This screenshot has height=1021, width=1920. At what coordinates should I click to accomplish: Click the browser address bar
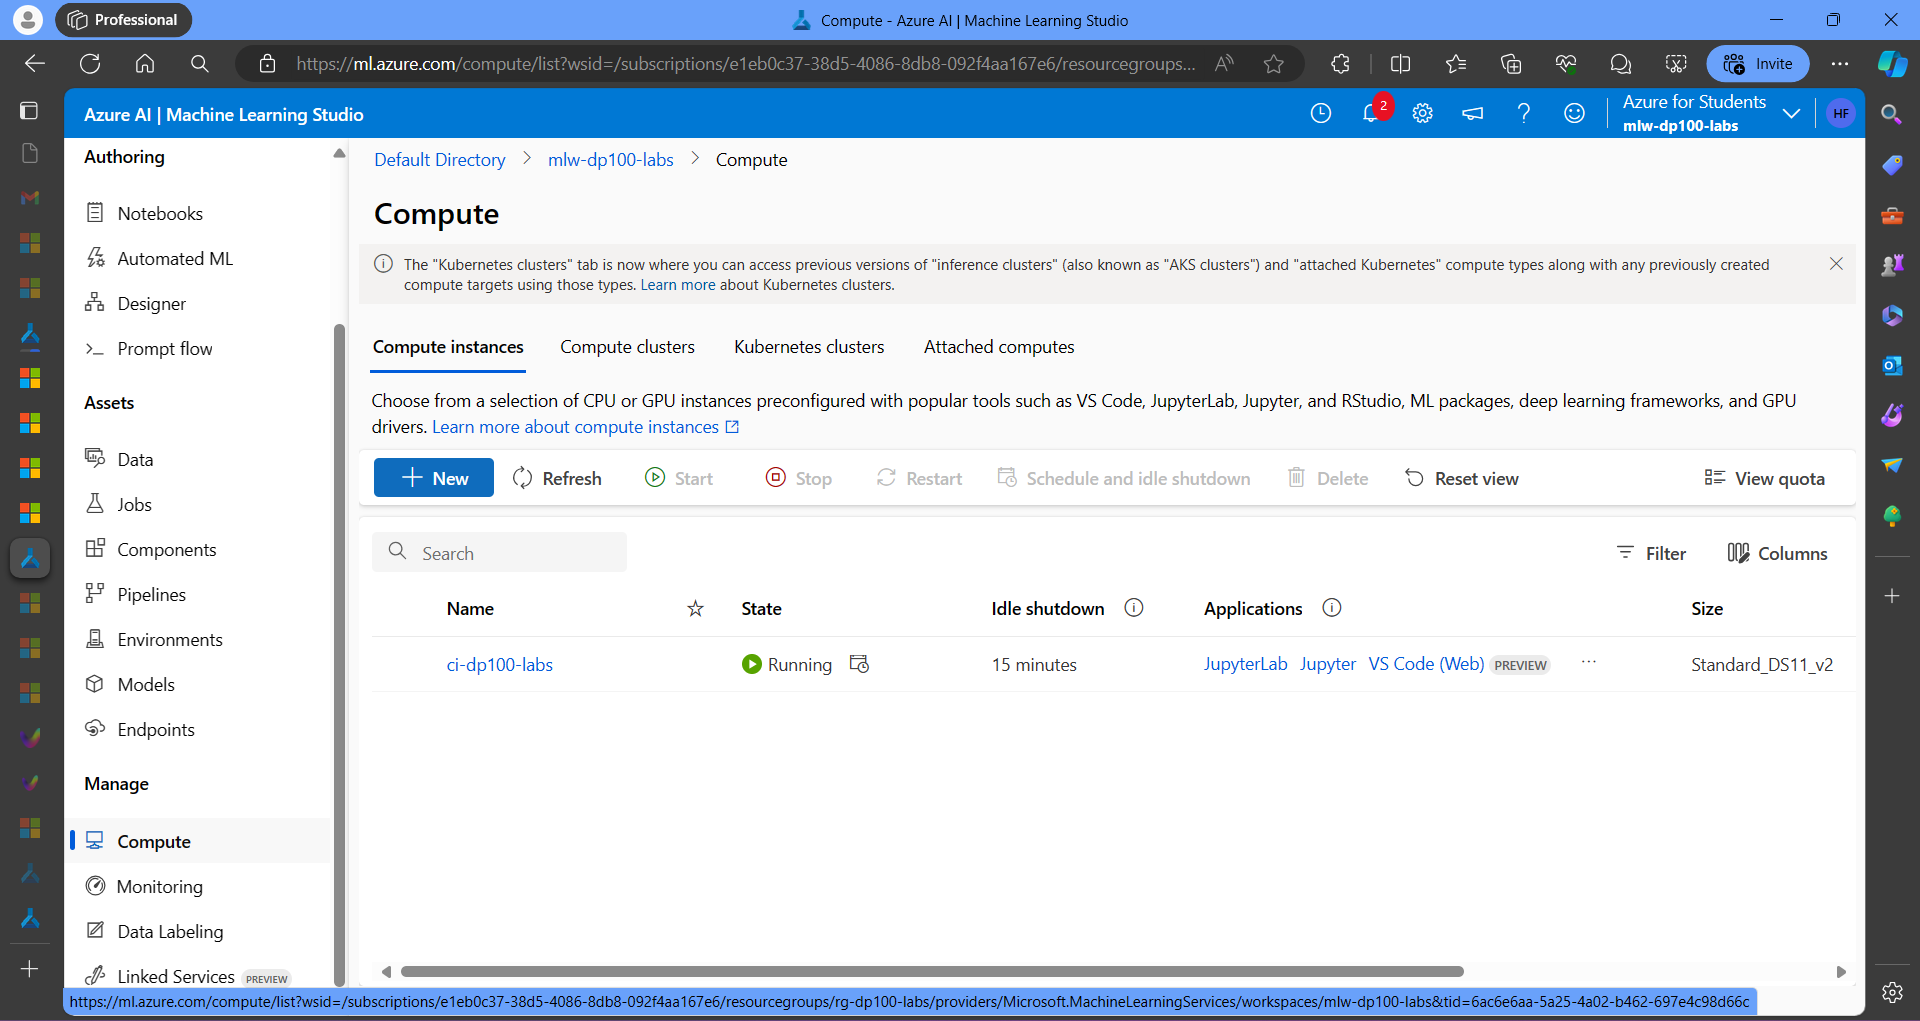745,64
